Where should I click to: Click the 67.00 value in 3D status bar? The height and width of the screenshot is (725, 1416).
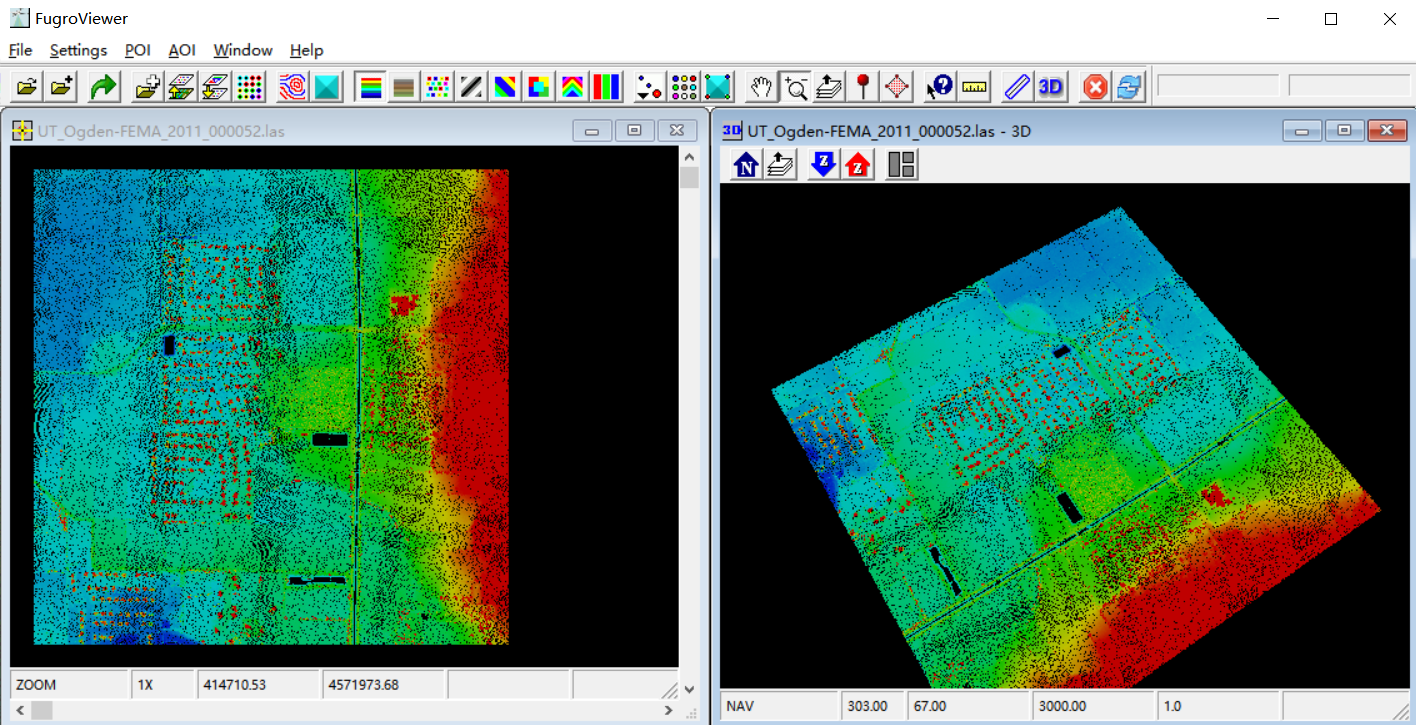[968, 706]
